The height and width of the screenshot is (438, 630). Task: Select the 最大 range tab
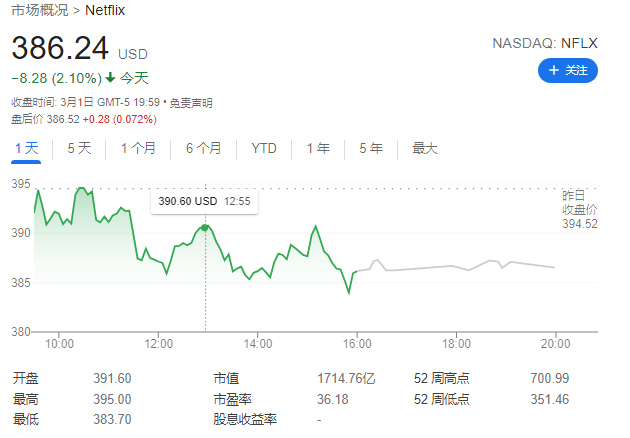pyautogui.click(x=425, y=148)
